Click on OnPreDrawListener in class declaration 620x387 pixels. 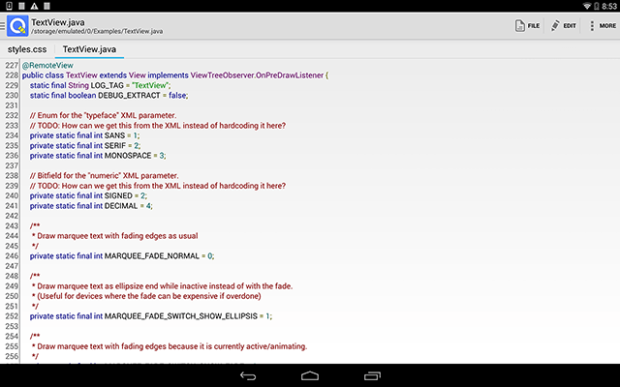pos(289,75)
